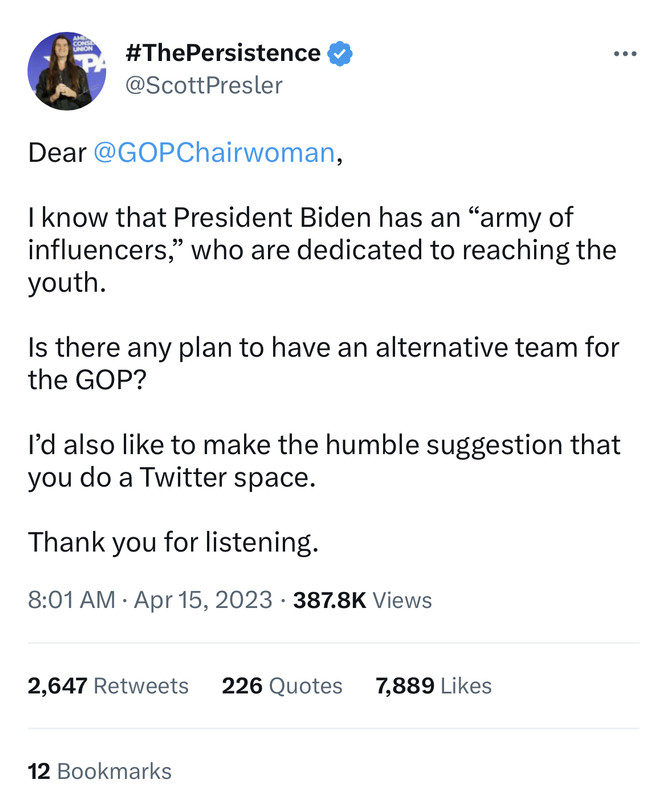
Task: Click the blue verified checkmark badge
Action: 340,53
